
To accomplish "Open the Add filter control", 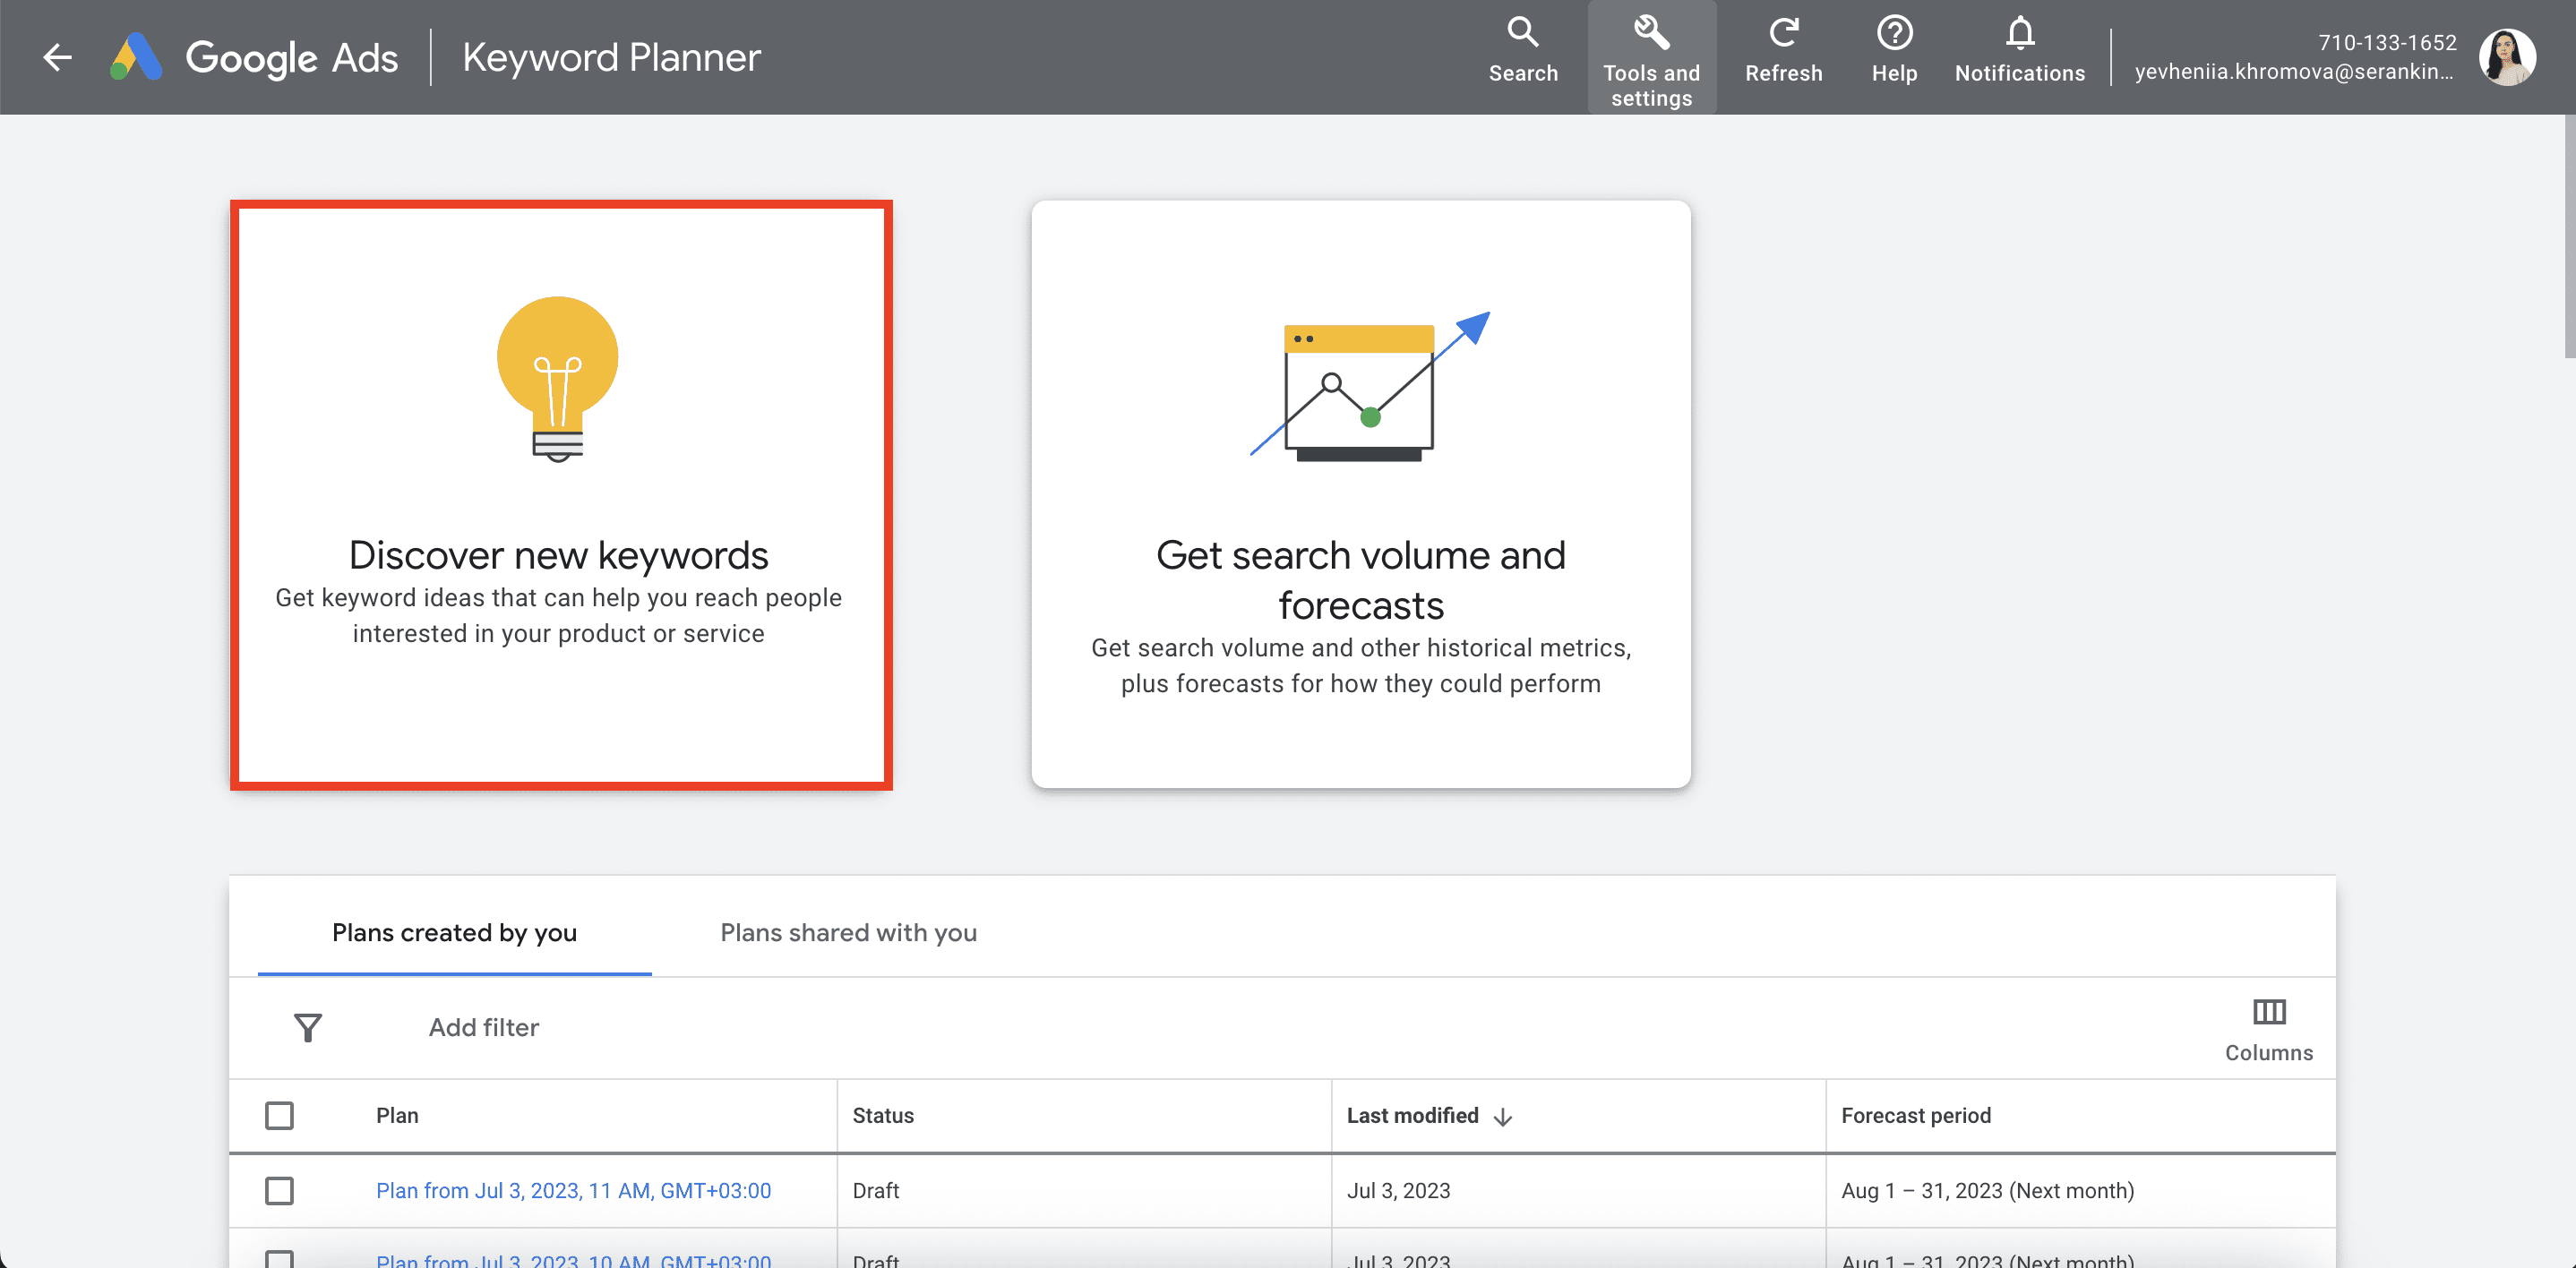I will (483, 1028).
